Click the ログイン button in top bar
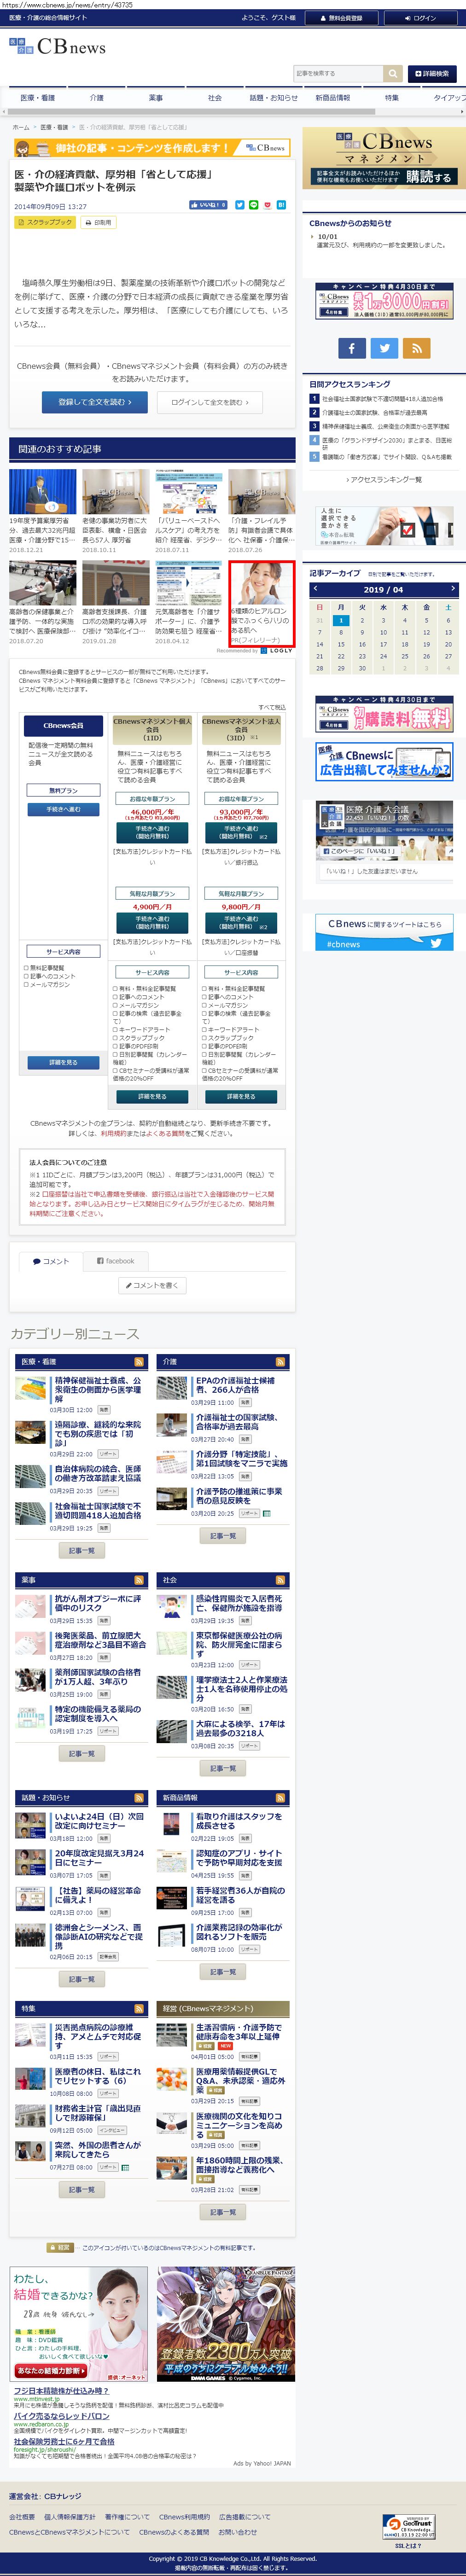The width and height of the screenshot is (466, 2576). point(420,18)
